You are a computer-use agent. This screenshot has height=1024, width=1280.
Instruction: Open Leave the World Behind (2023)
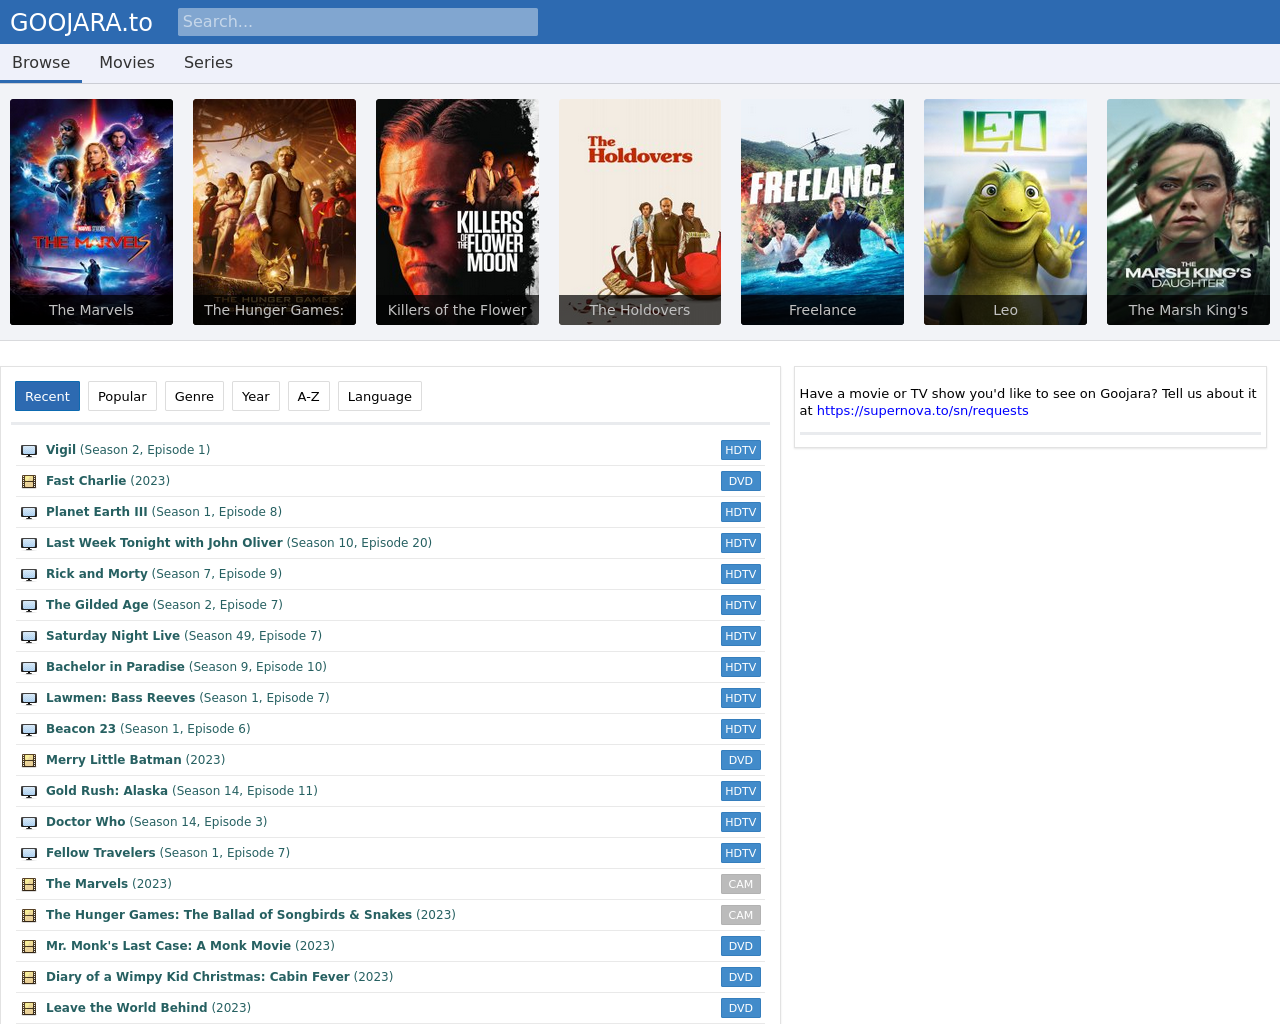point(148,1008)
